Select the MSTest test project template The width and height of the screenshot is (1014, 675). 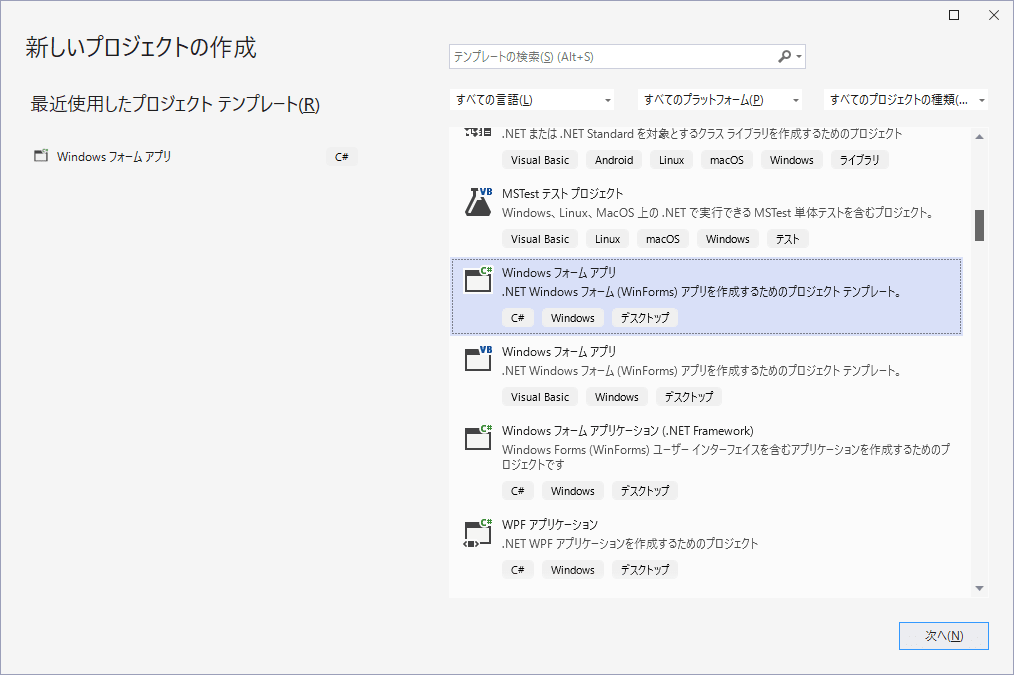point(706,217)
